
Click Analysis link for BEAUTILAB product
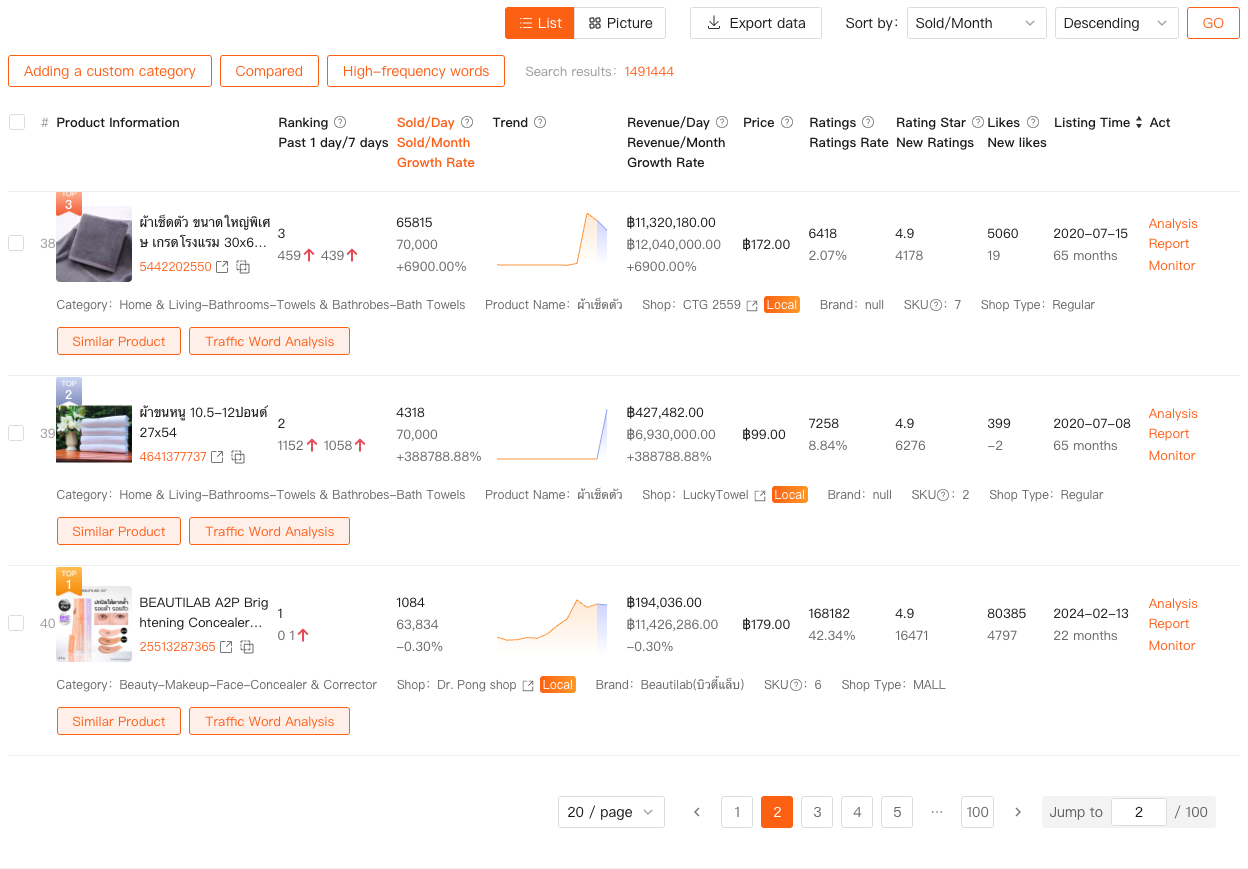tap(1172, 603)
